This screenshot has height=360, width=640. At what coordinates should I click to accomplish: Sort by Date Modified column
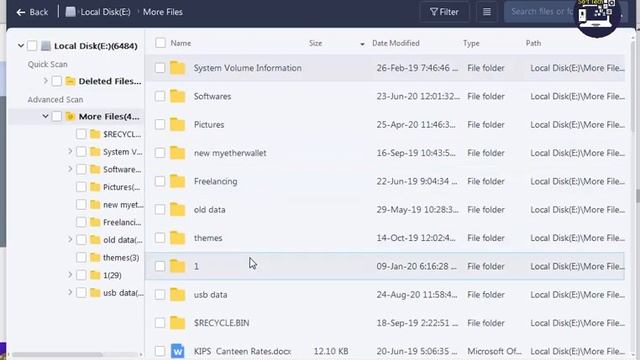[x=396, y=43]
